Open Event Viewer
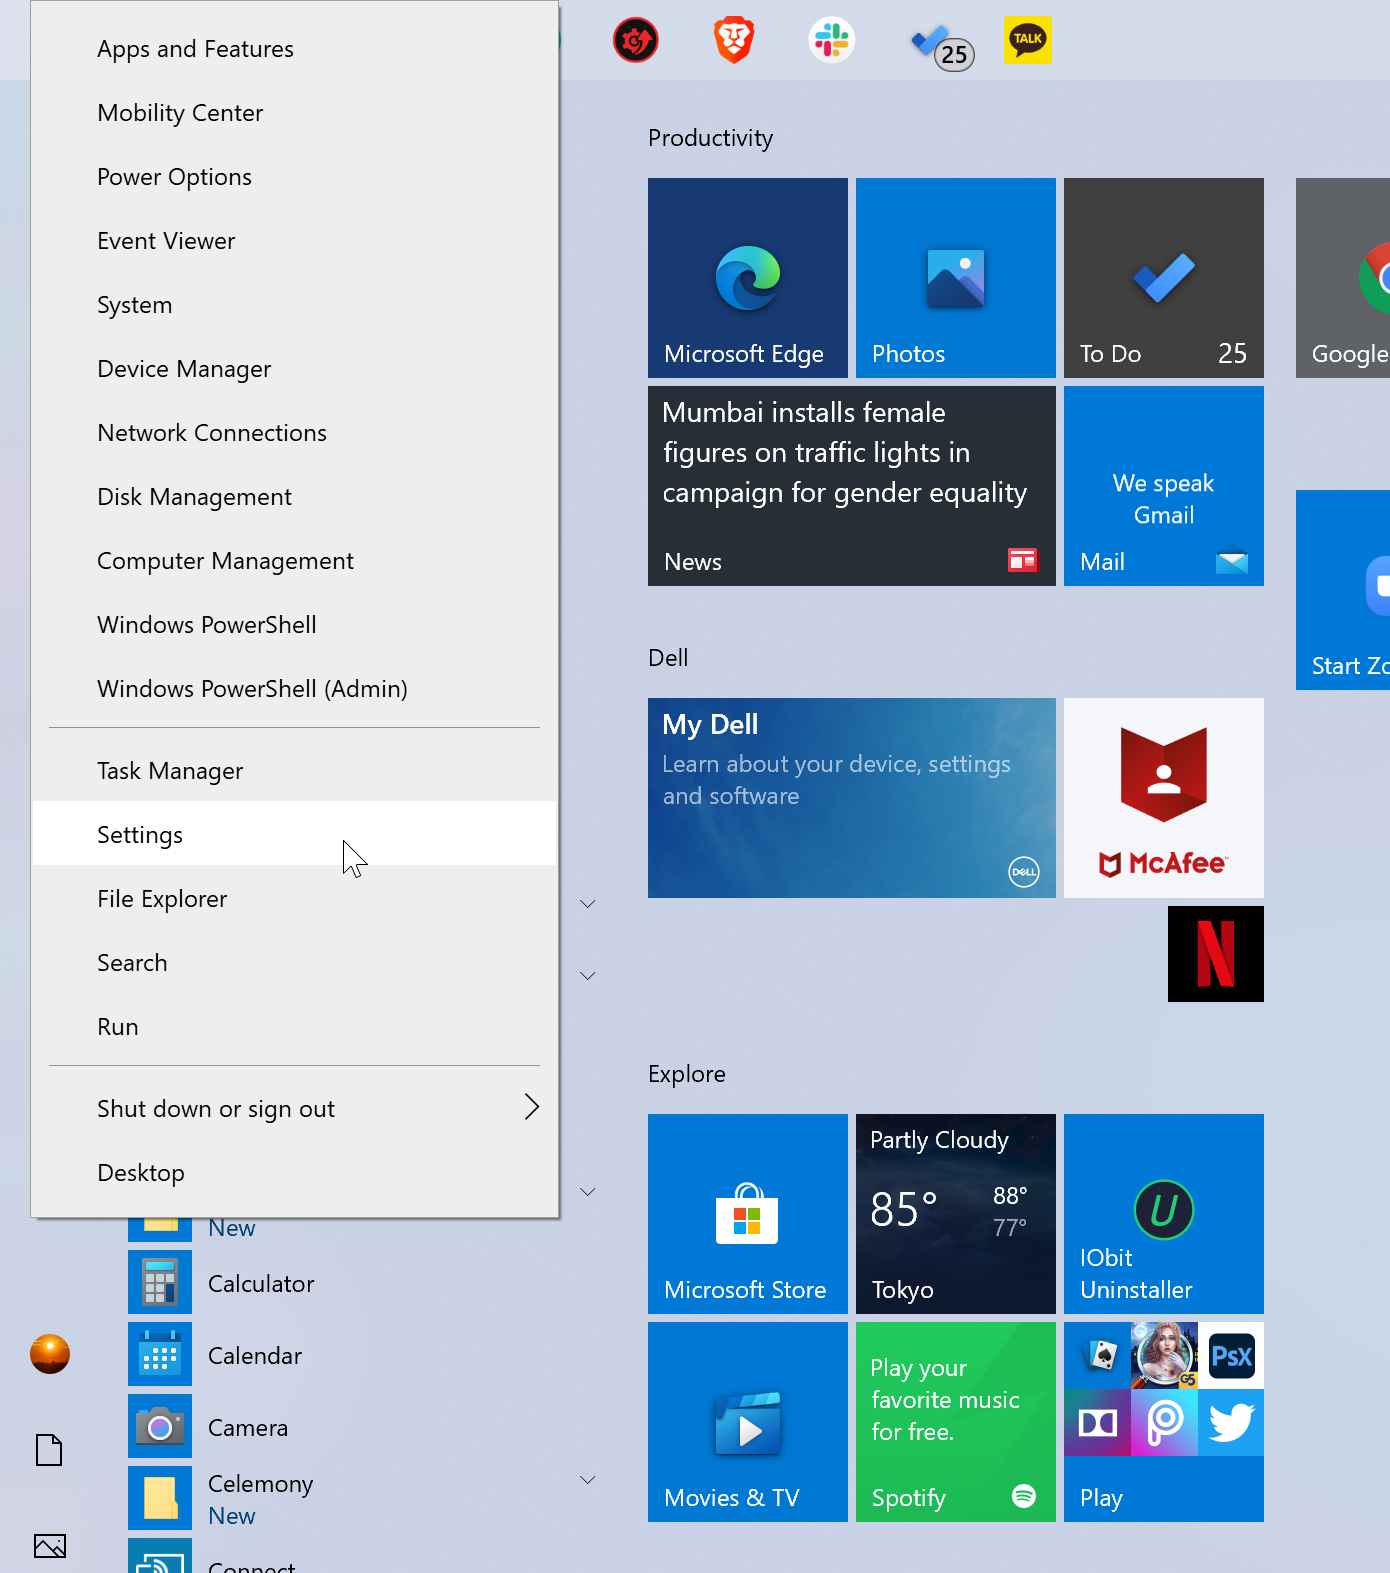This screenshot has height=1573, width=1390. coord(294,241)
